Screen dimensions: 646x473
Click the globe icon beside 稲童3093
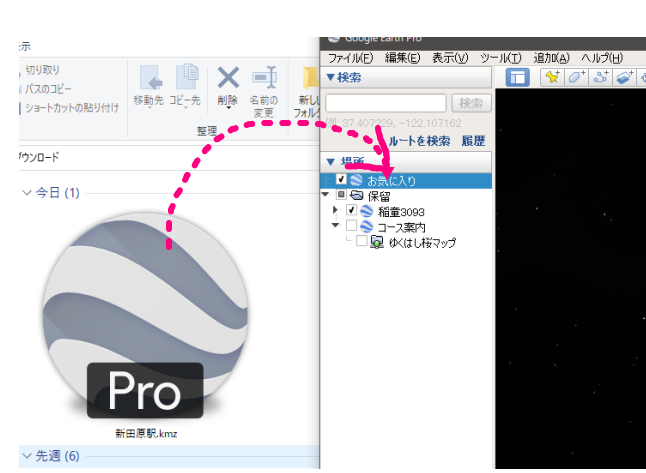(366, 211)
